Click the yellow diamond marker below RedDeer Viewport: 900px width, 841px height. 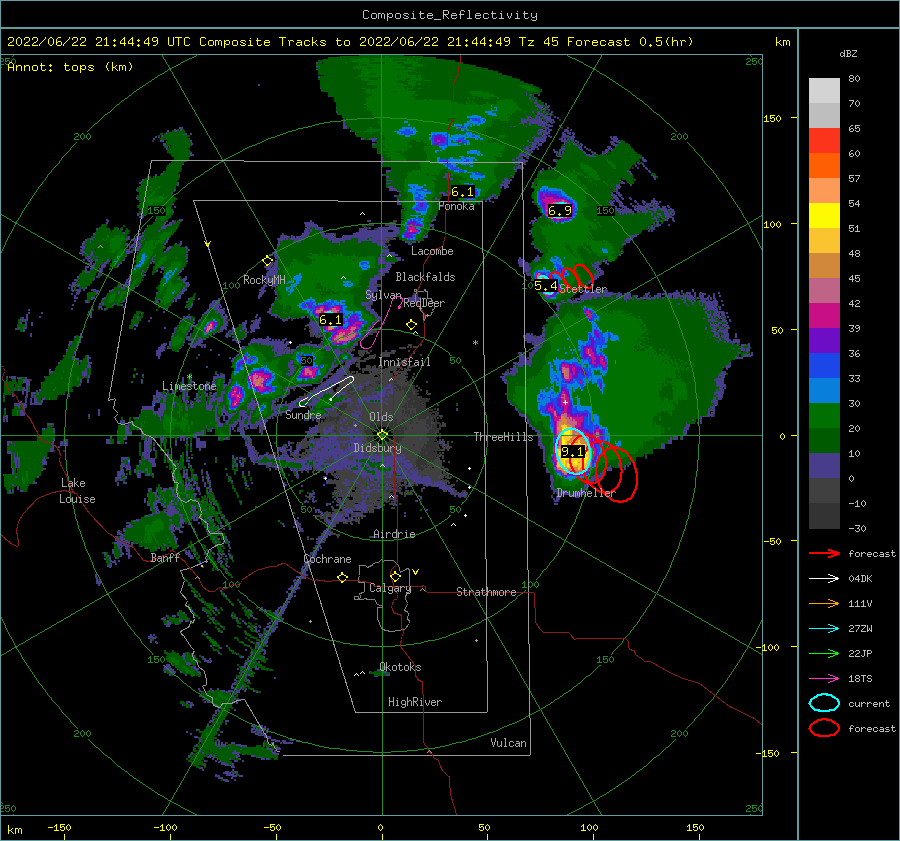(x=412, y=325)
